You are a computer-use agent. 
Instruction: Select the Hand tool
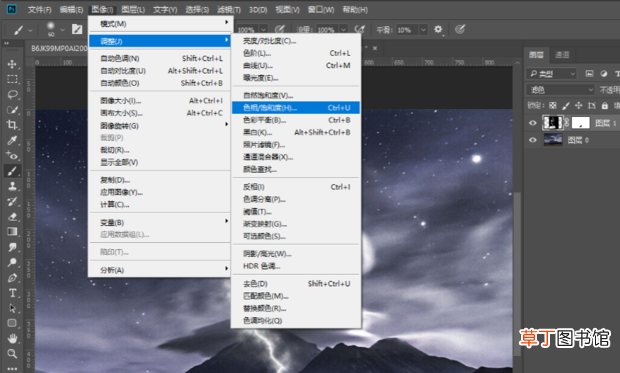[x=12, y=339]
